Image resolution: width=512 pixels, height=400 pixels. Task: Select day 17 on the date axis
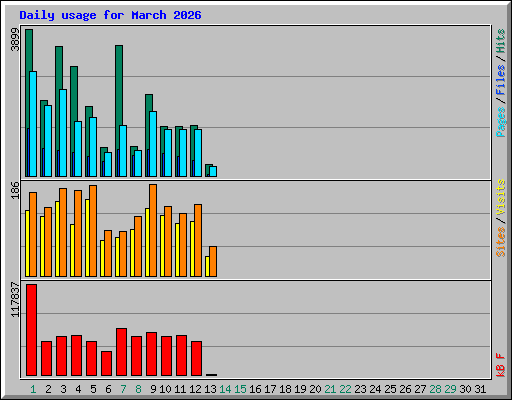pos(270,389)
